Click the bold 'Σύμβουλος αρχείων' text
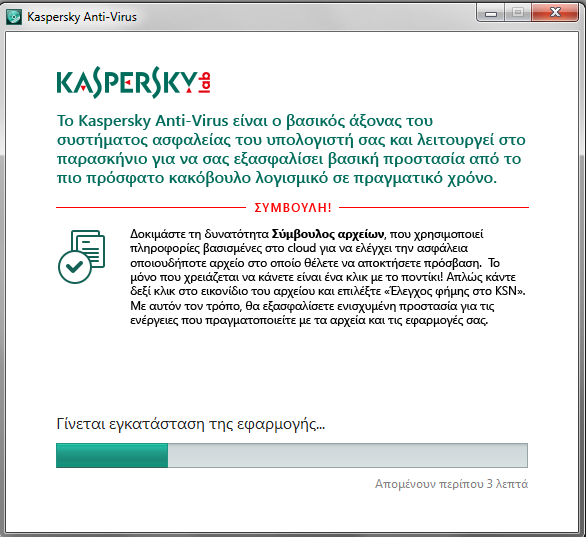586x537 pixels. click(x=328, y=234)
